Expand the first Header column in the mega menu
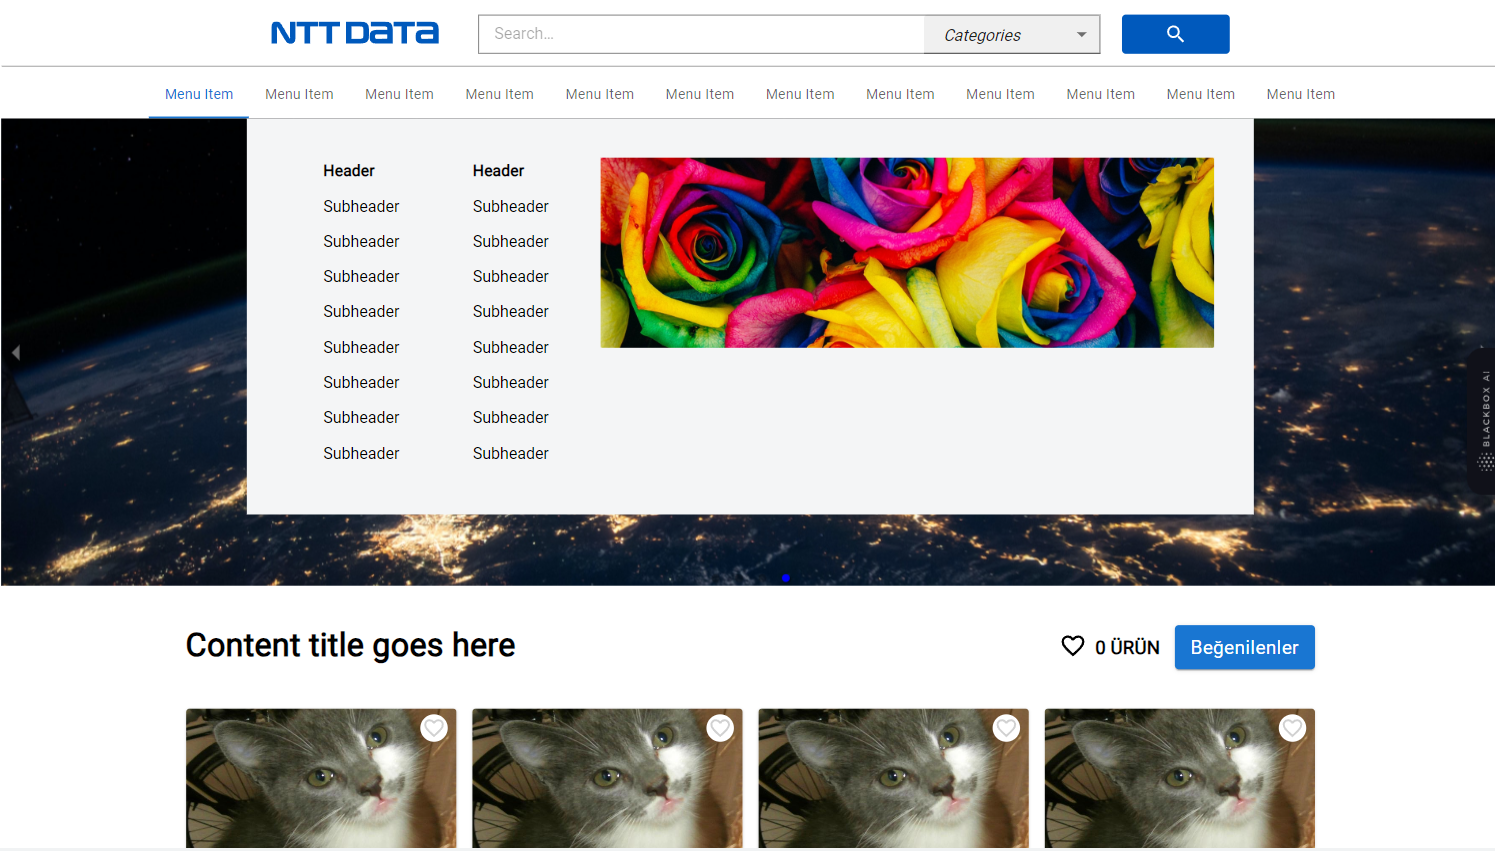 point(348,171)
